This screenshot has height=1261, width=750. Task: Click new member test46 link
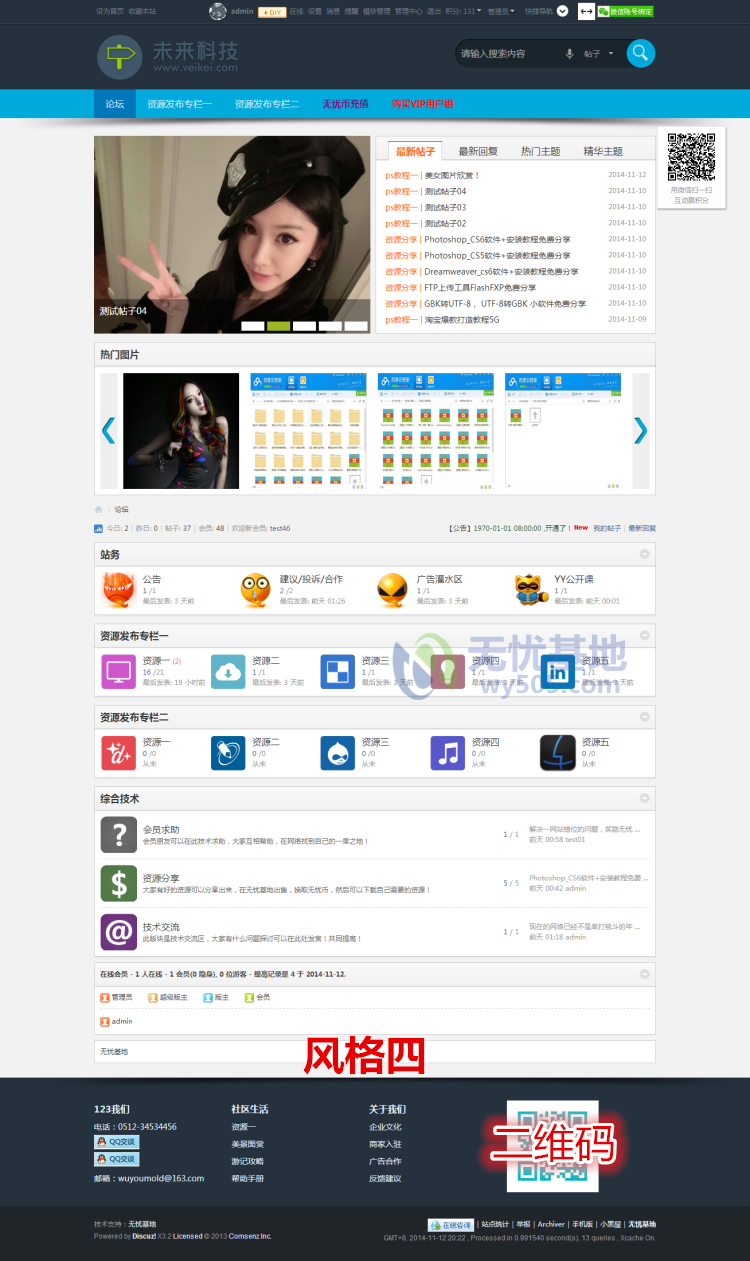pyautogui.click(x=280, y=528)
